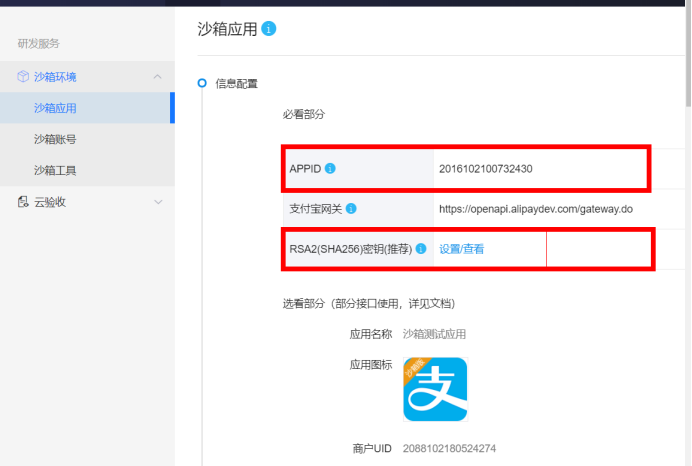Click the document icon next to 云验收
The width and height of the screenshot is (692, 466).
pos(23,202)
